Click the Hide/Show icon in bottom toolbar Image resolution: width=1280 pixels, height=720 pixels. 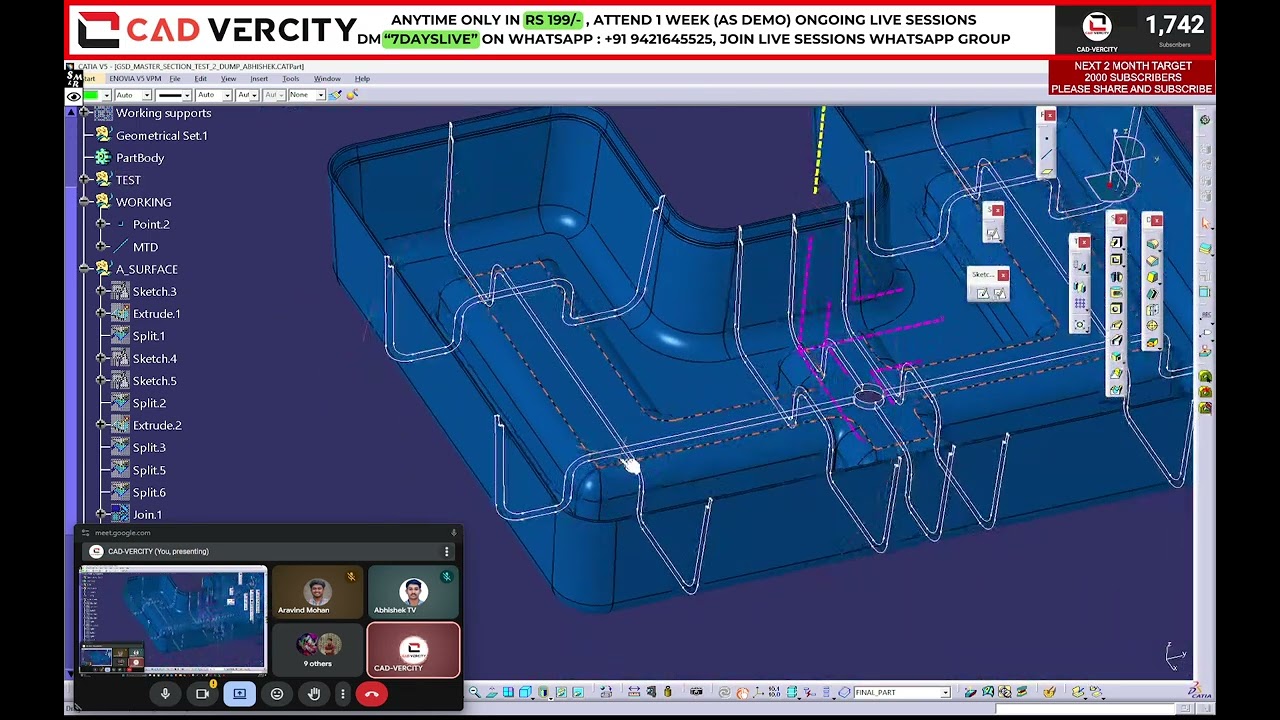[x=562, y=692]
